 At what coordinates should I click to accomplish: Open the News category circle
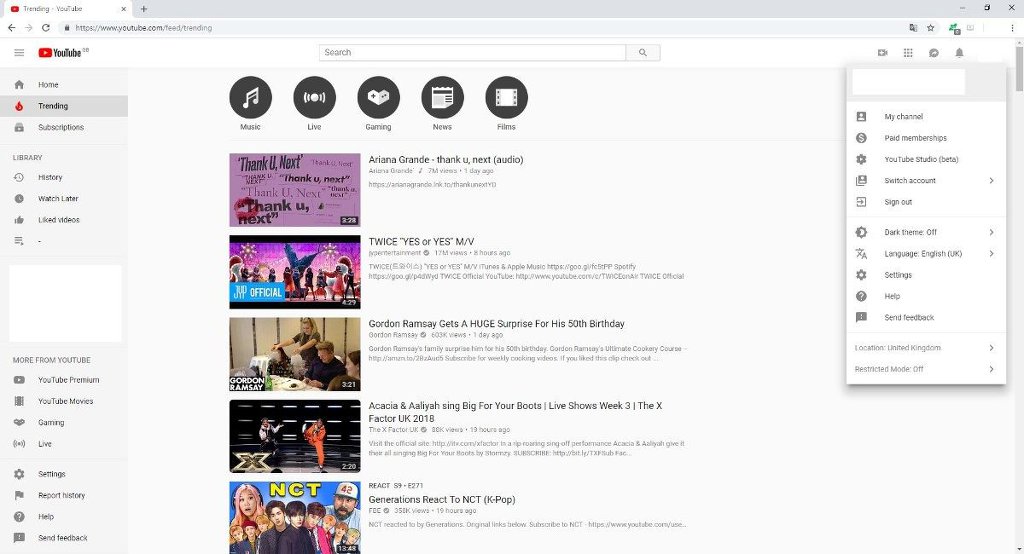442,97
